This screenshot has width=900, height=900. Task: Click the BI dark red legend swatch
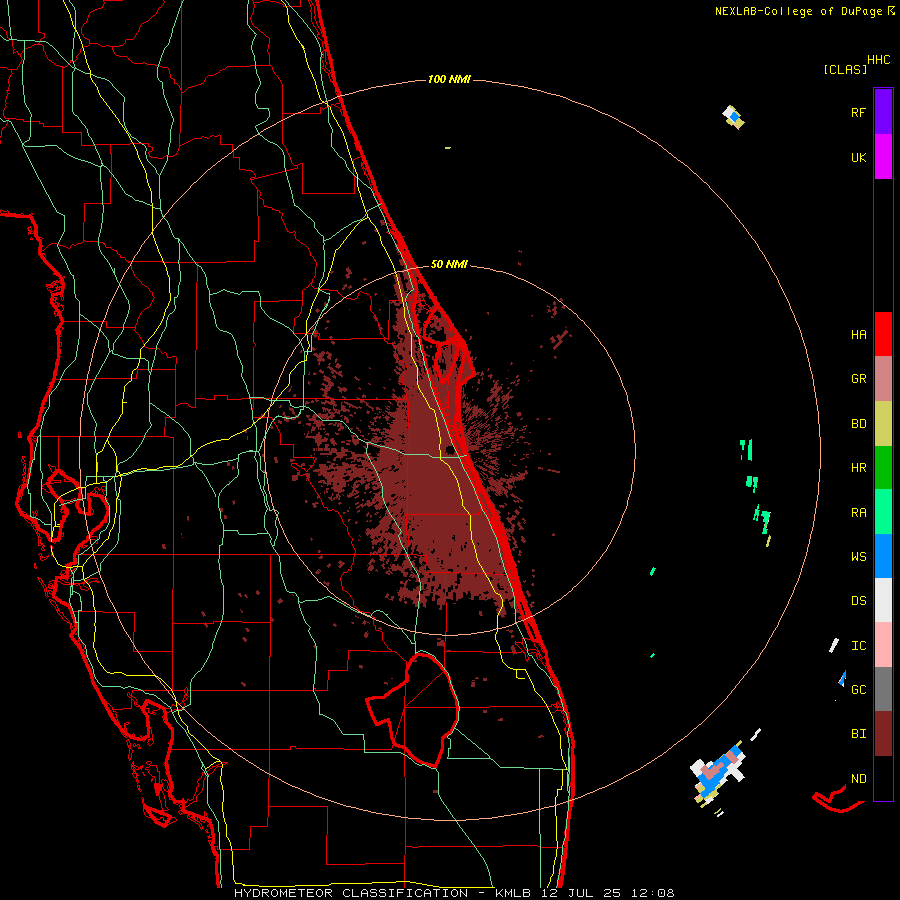883,734
